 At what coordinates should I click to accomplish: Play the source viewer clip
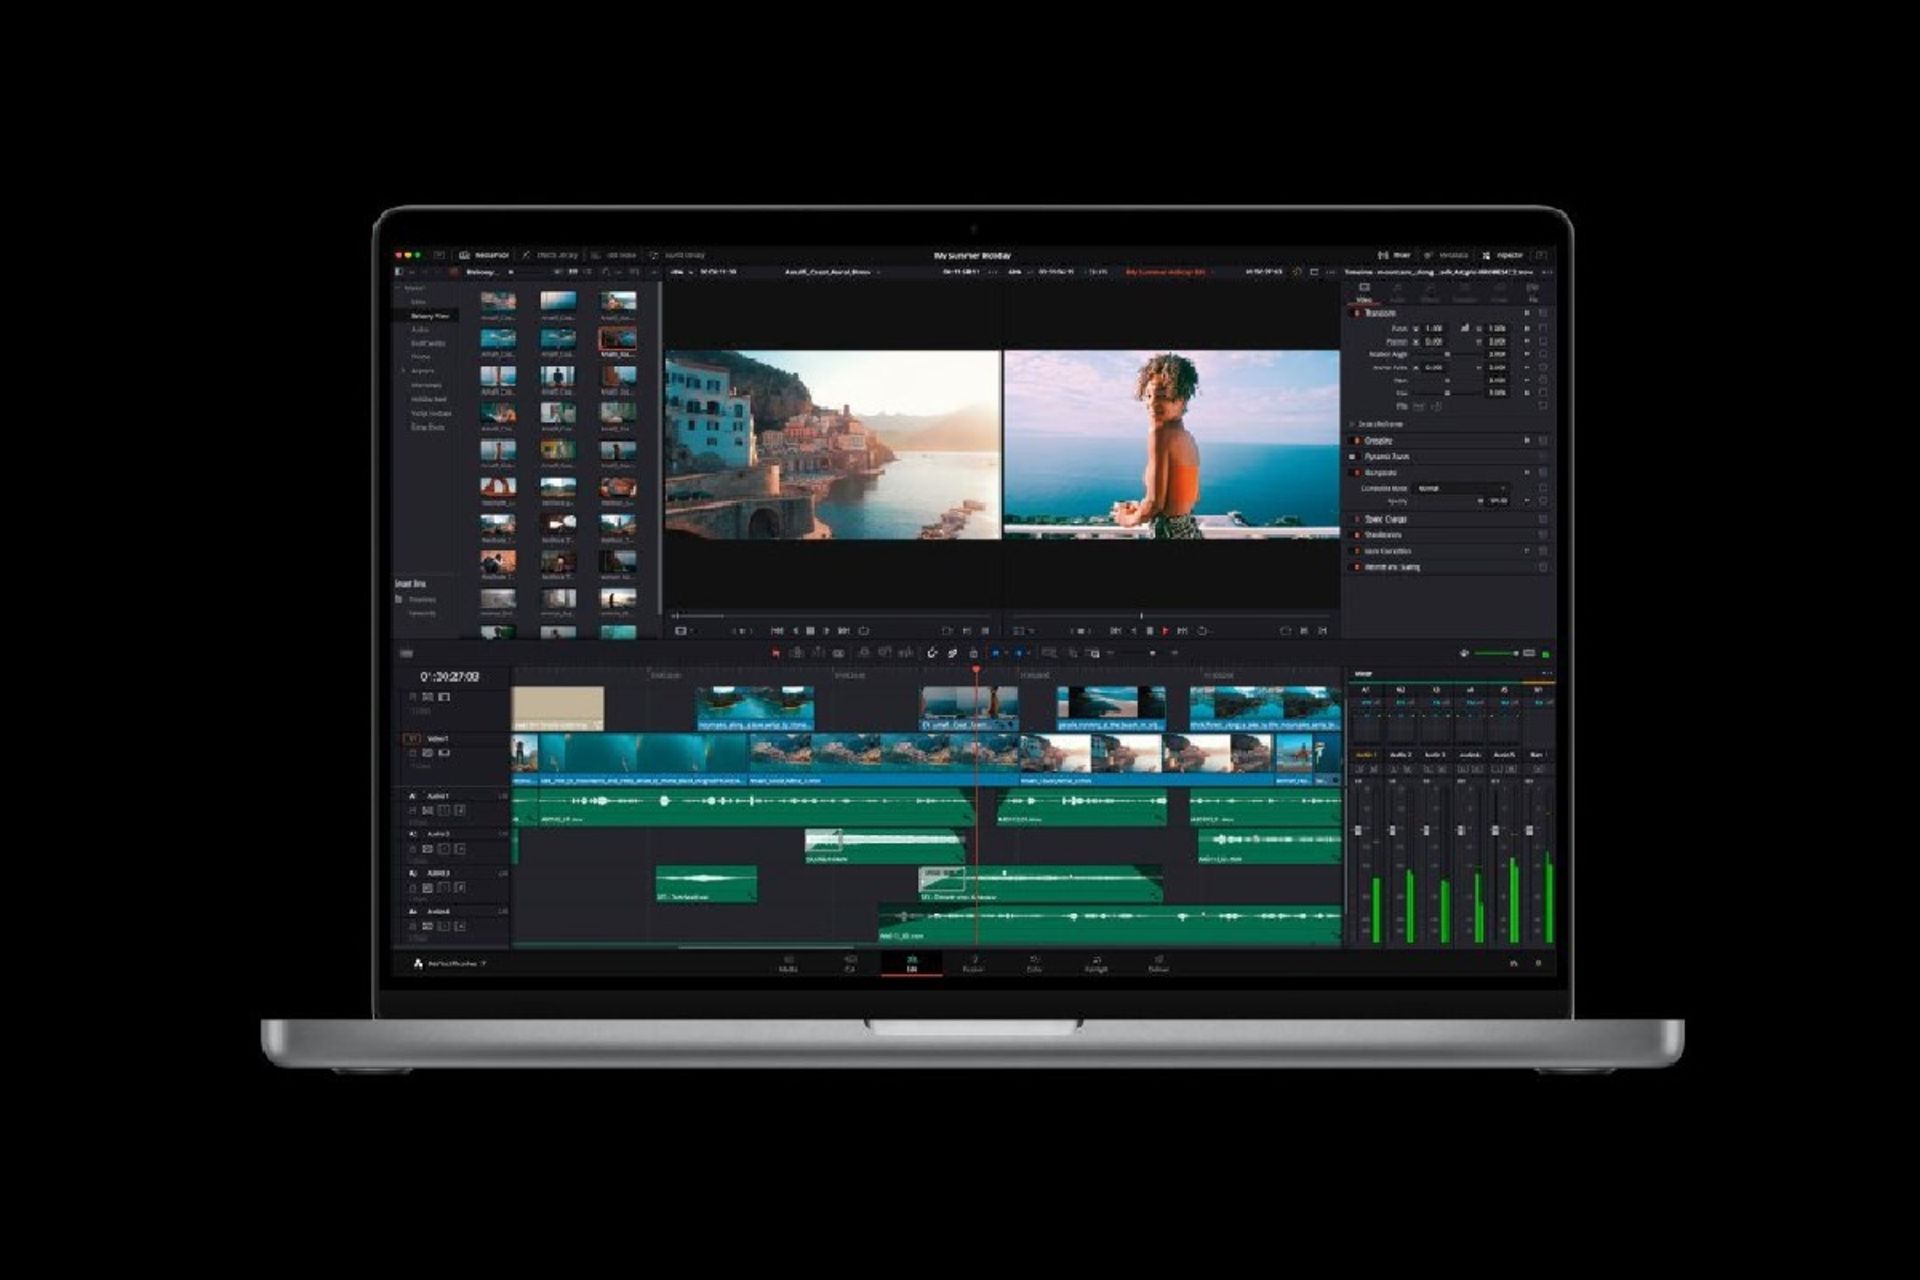[826, 631]
